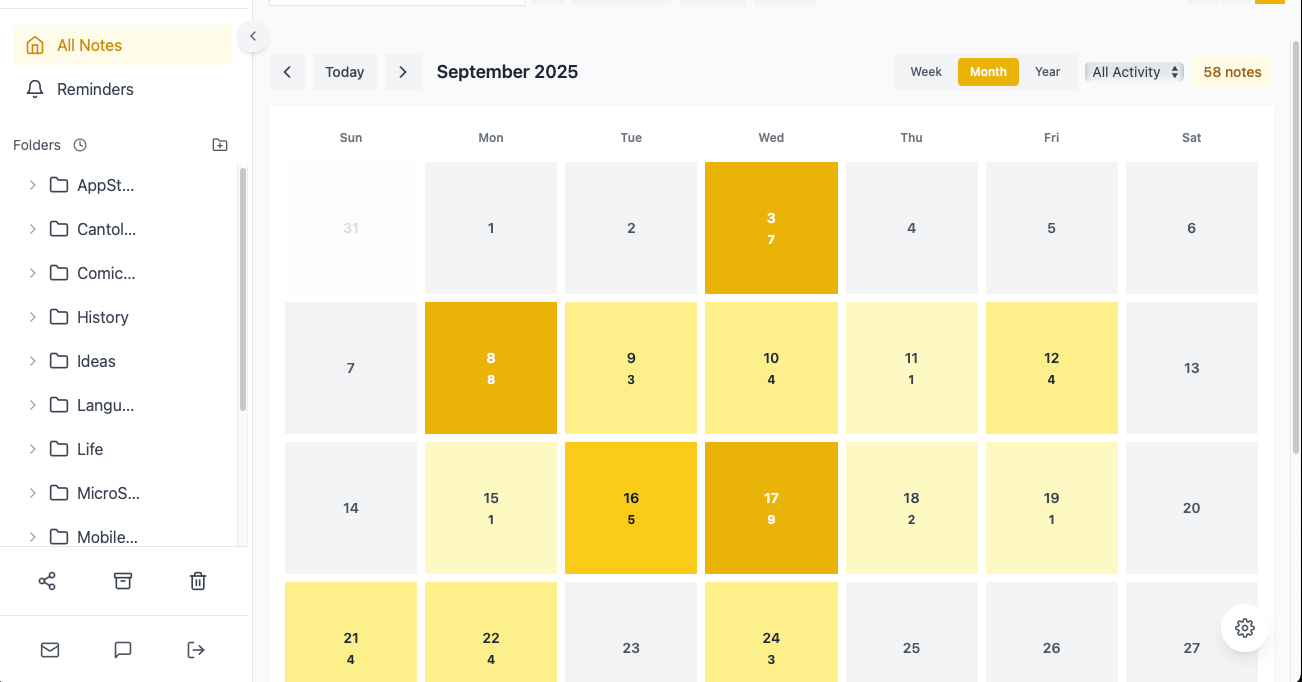This screenshot has height=682, width=1302.
Task: Go to Reminders section
Action: (x=95, y=89)
